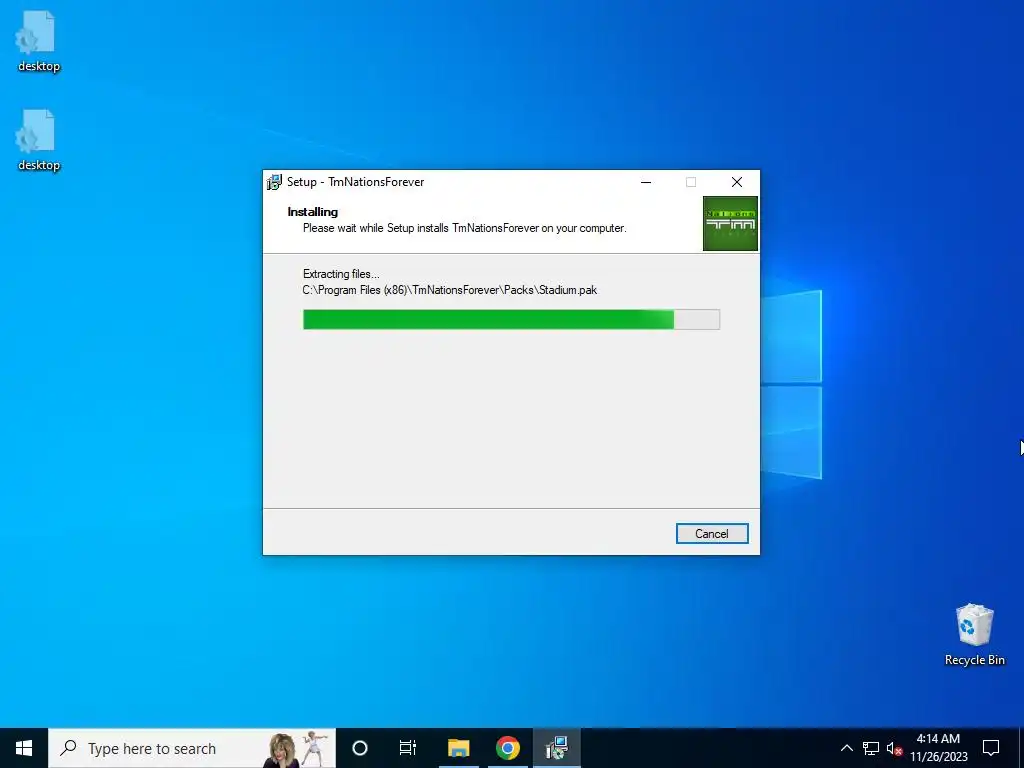Select the top desktop file icon
The width and height of the screenshot is (1024, 768).
38,42
